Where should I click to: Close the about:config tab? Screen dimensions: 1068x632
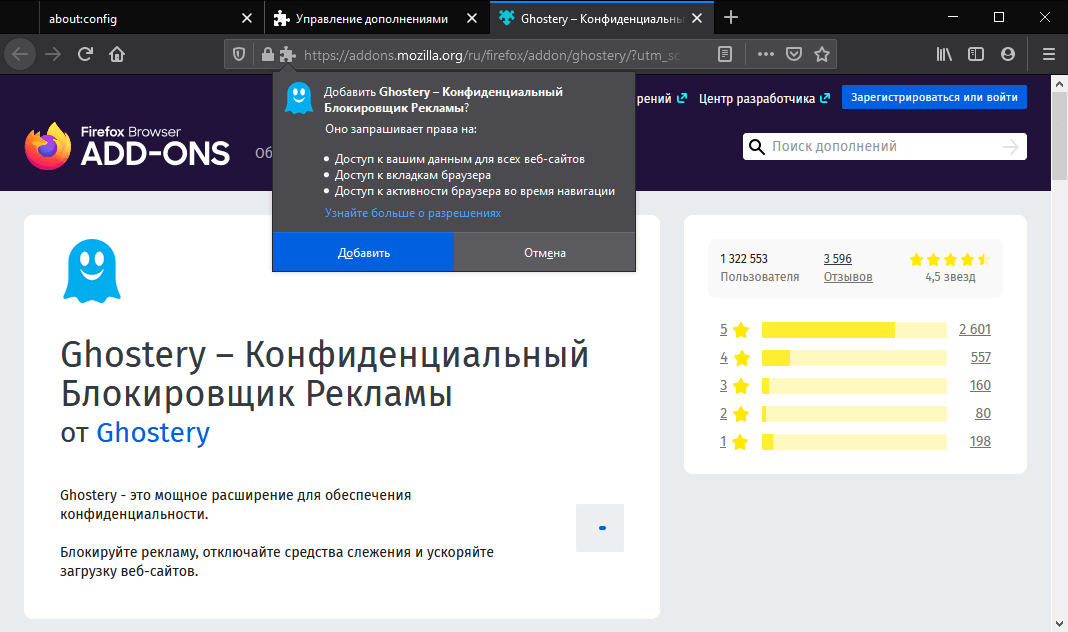coord(247,18)
